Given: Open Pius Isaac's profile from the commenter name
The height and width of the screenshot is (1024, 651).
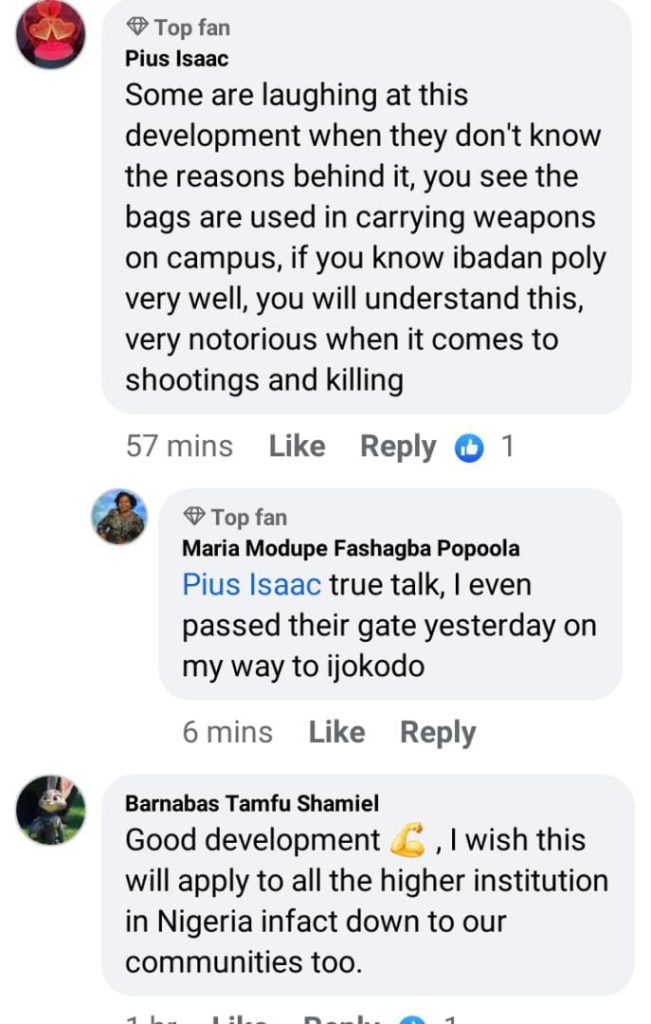Looking at the screenshot, I should 177,58.
